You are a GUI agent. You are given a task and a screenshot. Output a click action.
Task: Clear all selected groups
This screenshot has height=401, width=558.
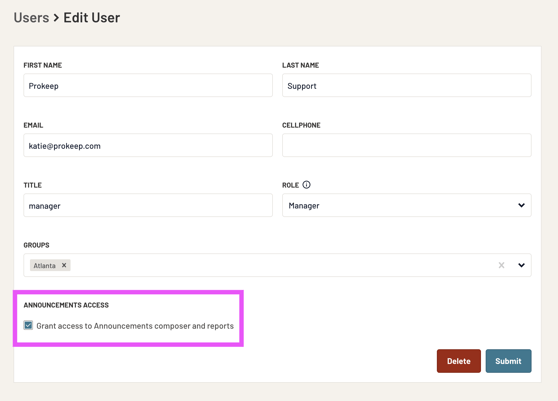(x=501, y=265)
